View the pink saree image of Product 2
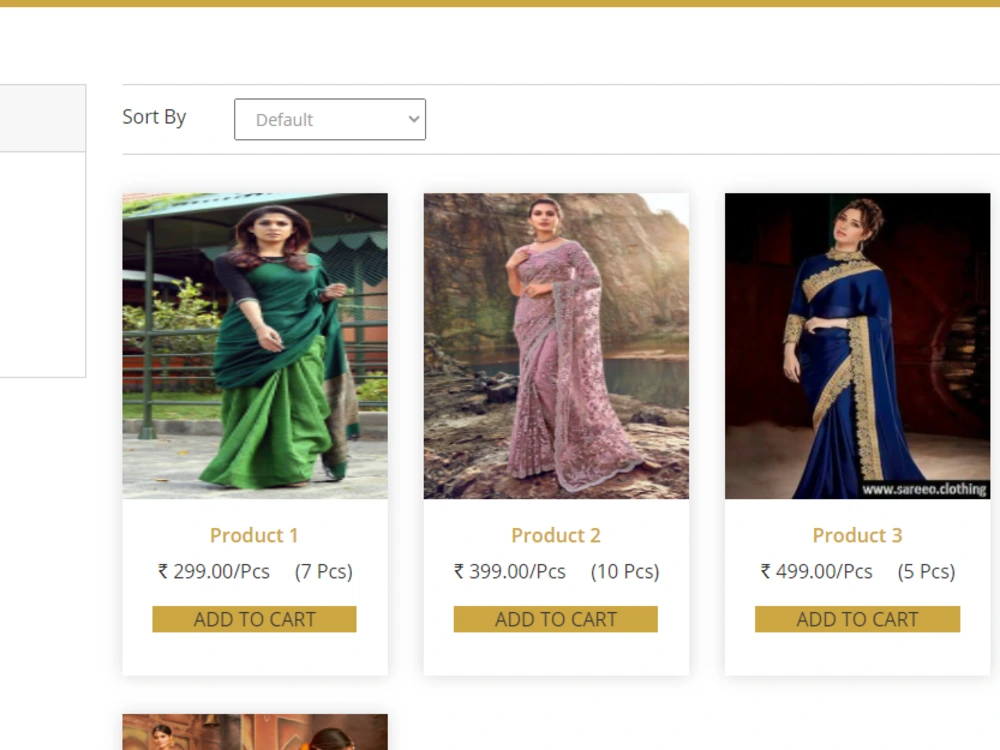This screenshot has height=750, width=1000. (556, 346)
